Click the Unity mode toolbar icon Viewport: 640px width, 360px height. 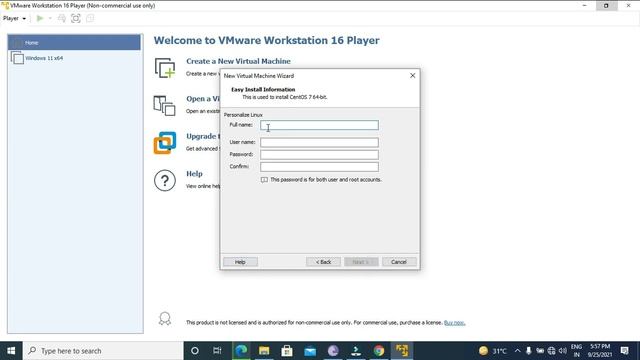[90, 18]
